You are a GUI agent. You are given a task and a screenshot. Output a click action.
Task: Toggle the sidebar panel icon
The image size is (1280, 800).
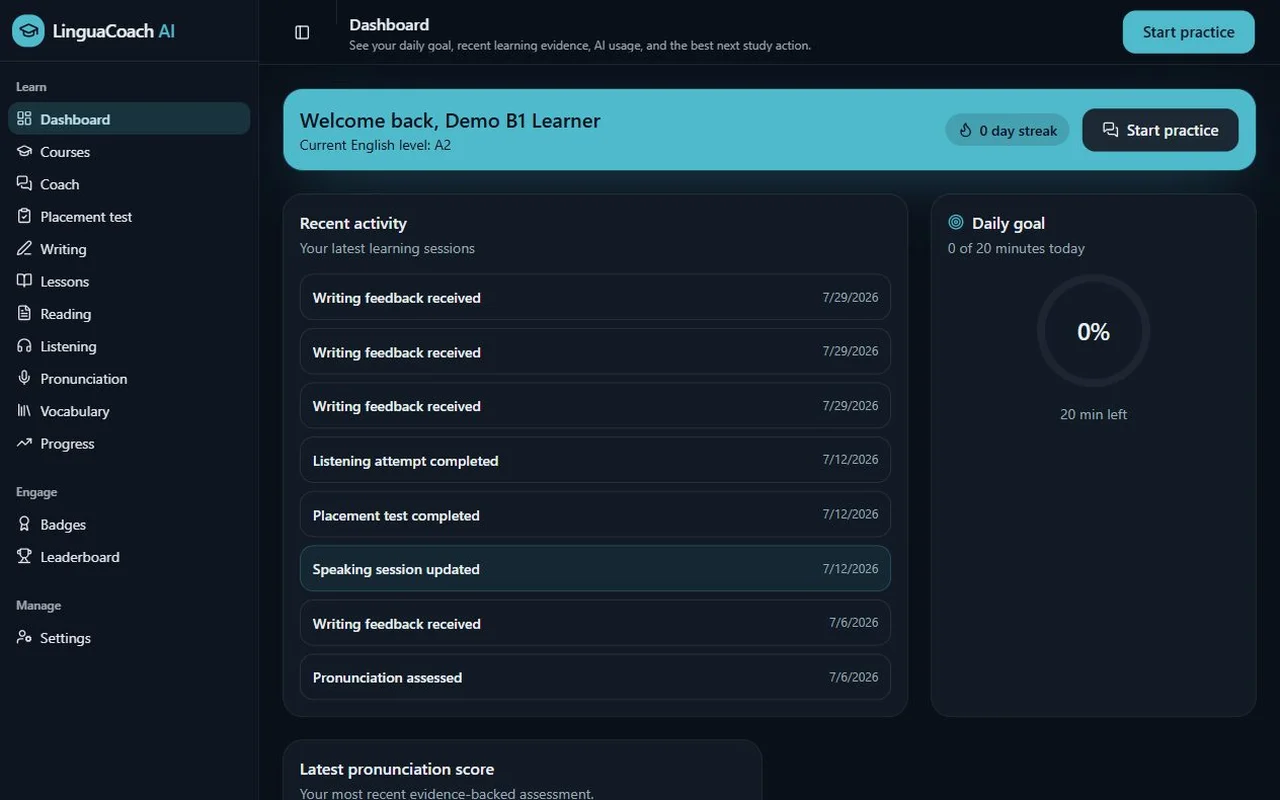click(x=302, y=32)
